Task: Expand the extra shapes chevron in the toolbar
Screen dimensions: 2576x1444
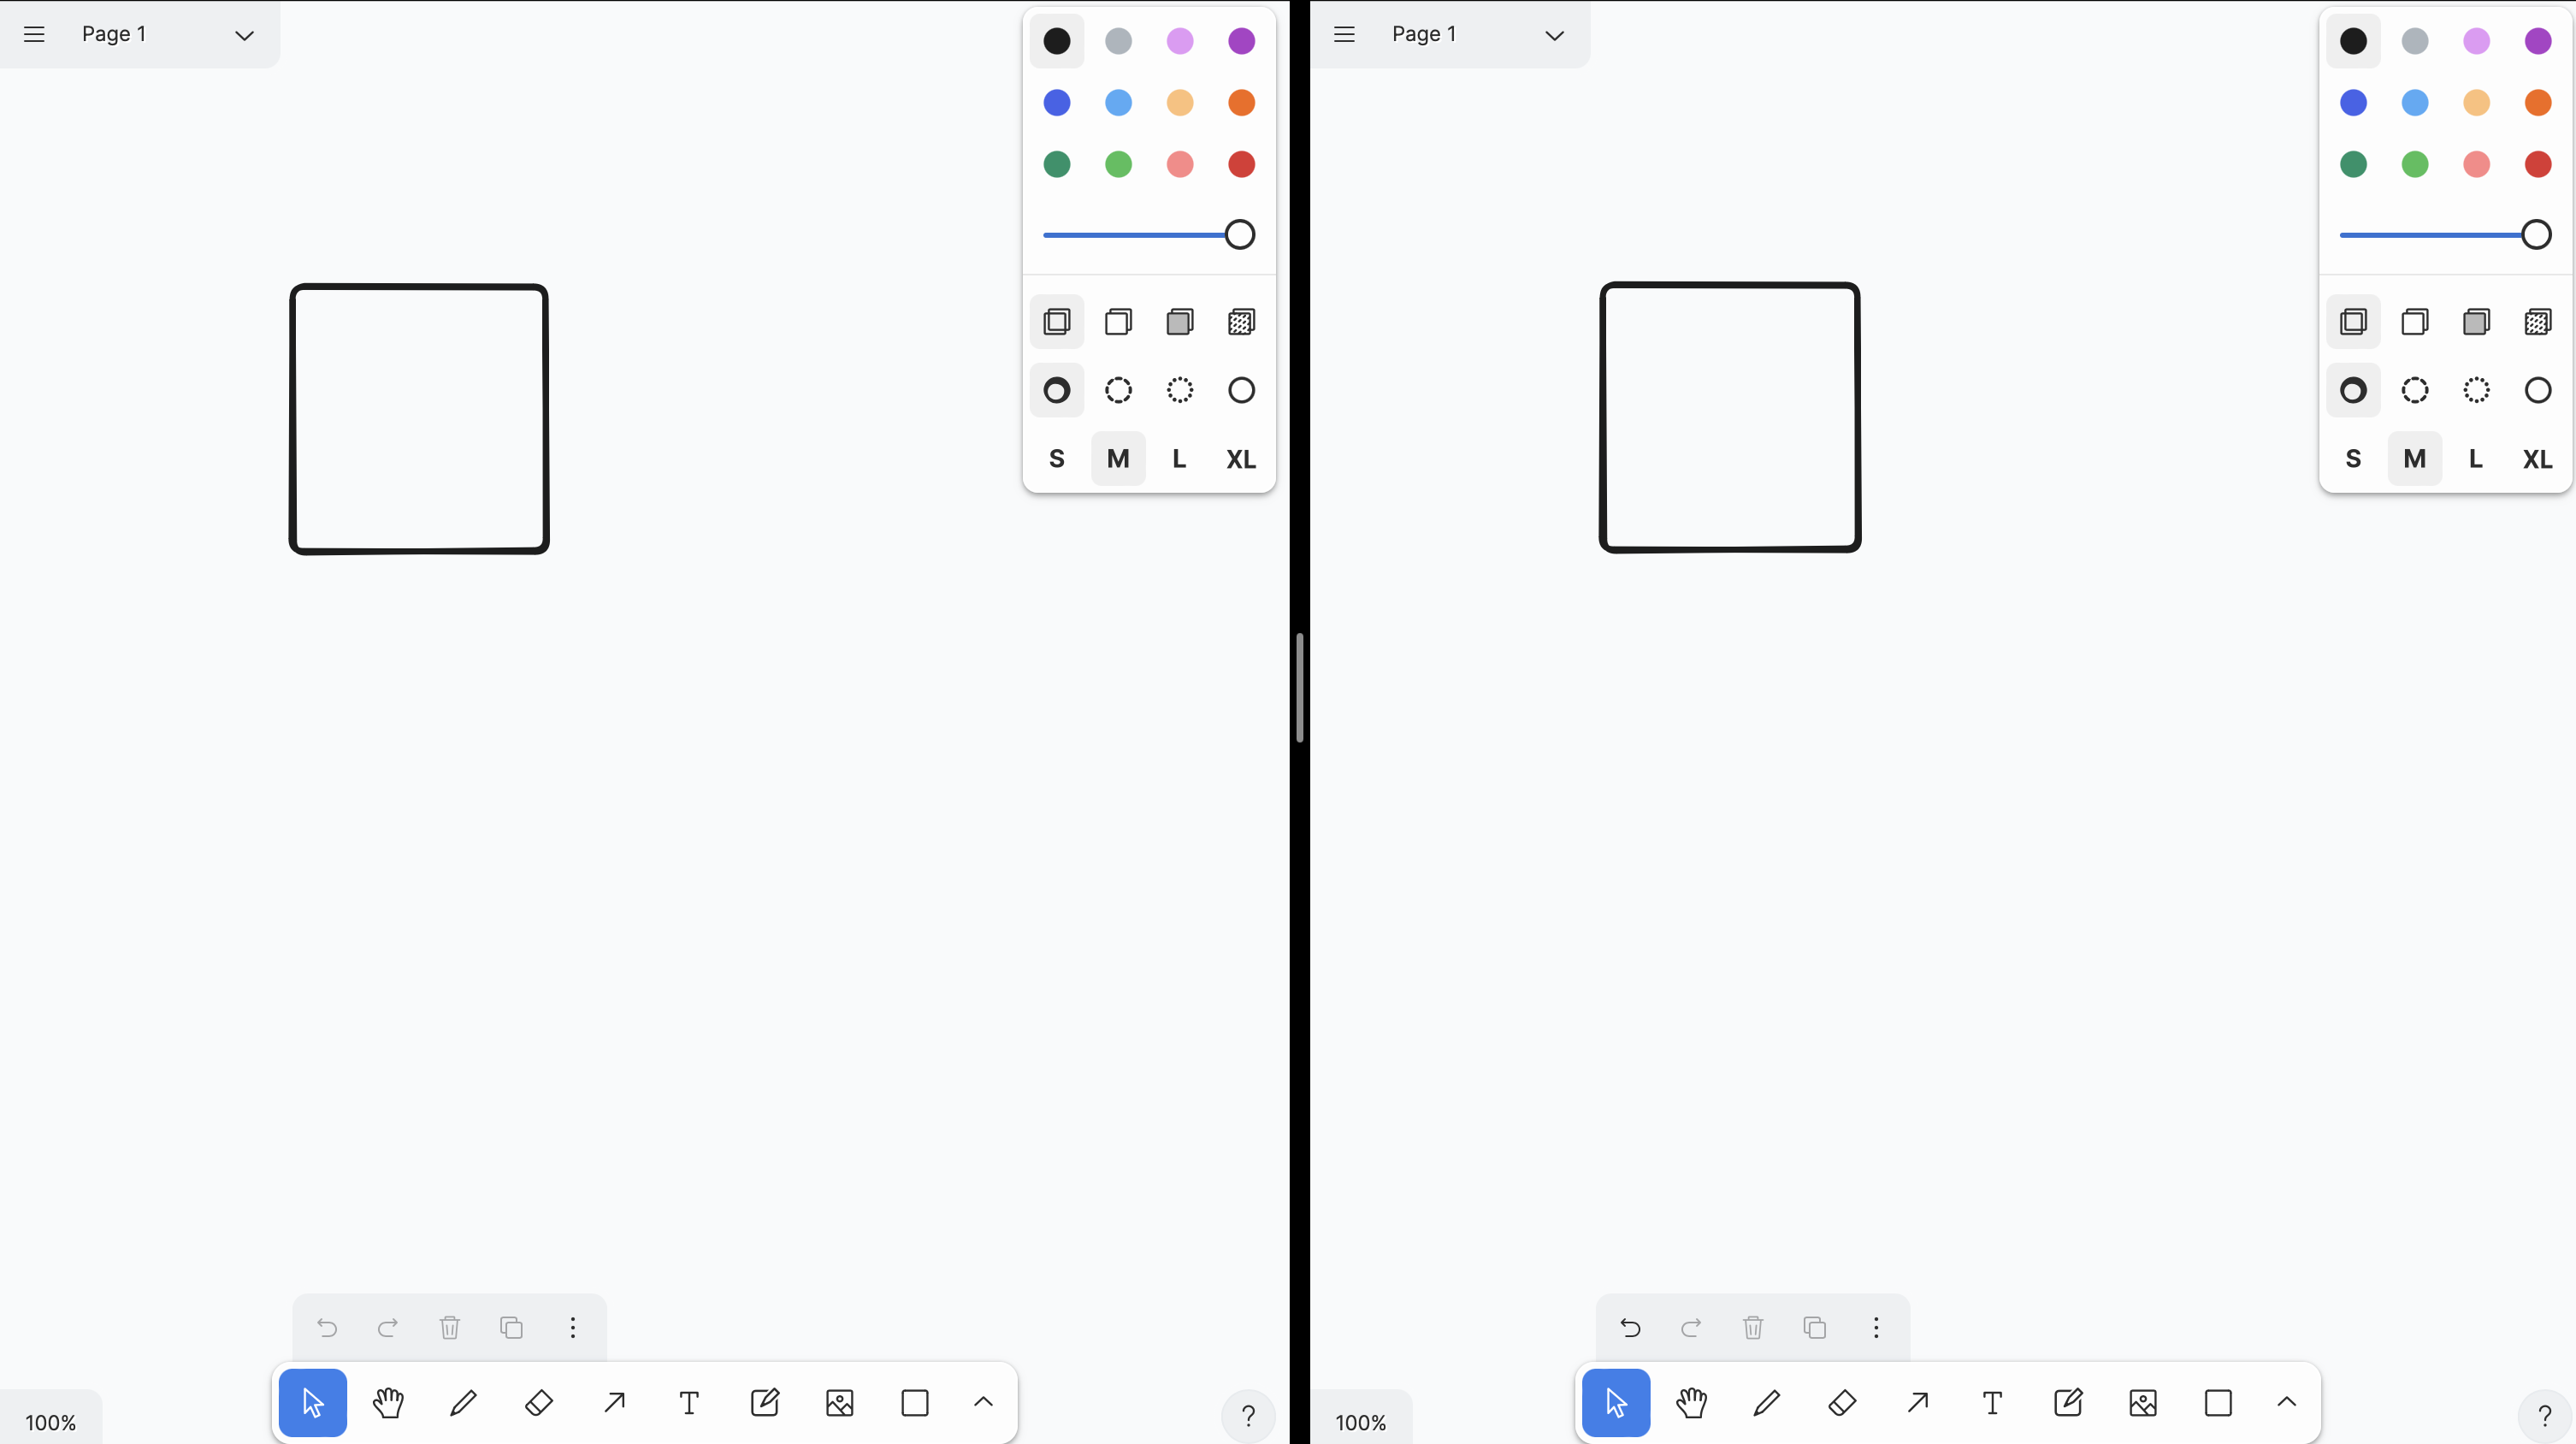Action: click(983, 1403)
